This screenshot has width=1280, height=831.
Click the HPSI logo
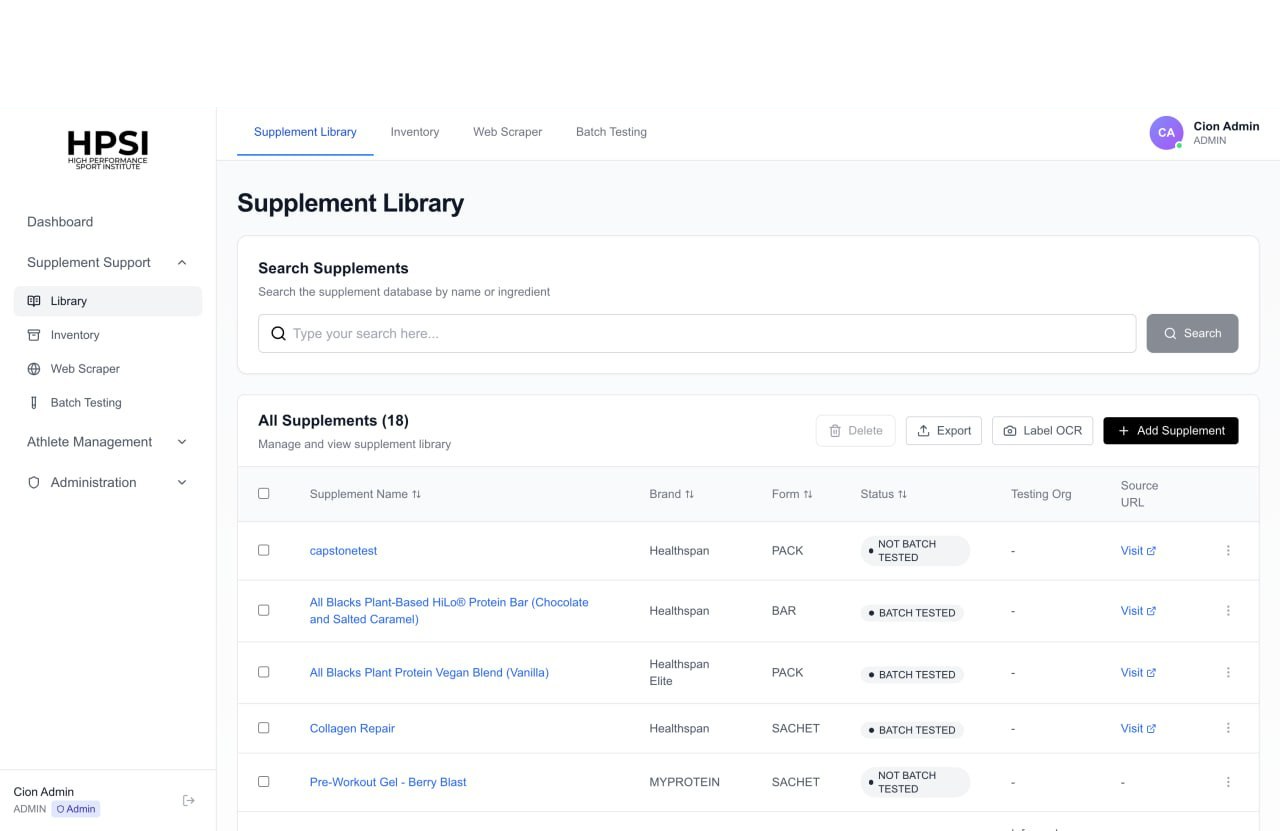pos(107,150)
